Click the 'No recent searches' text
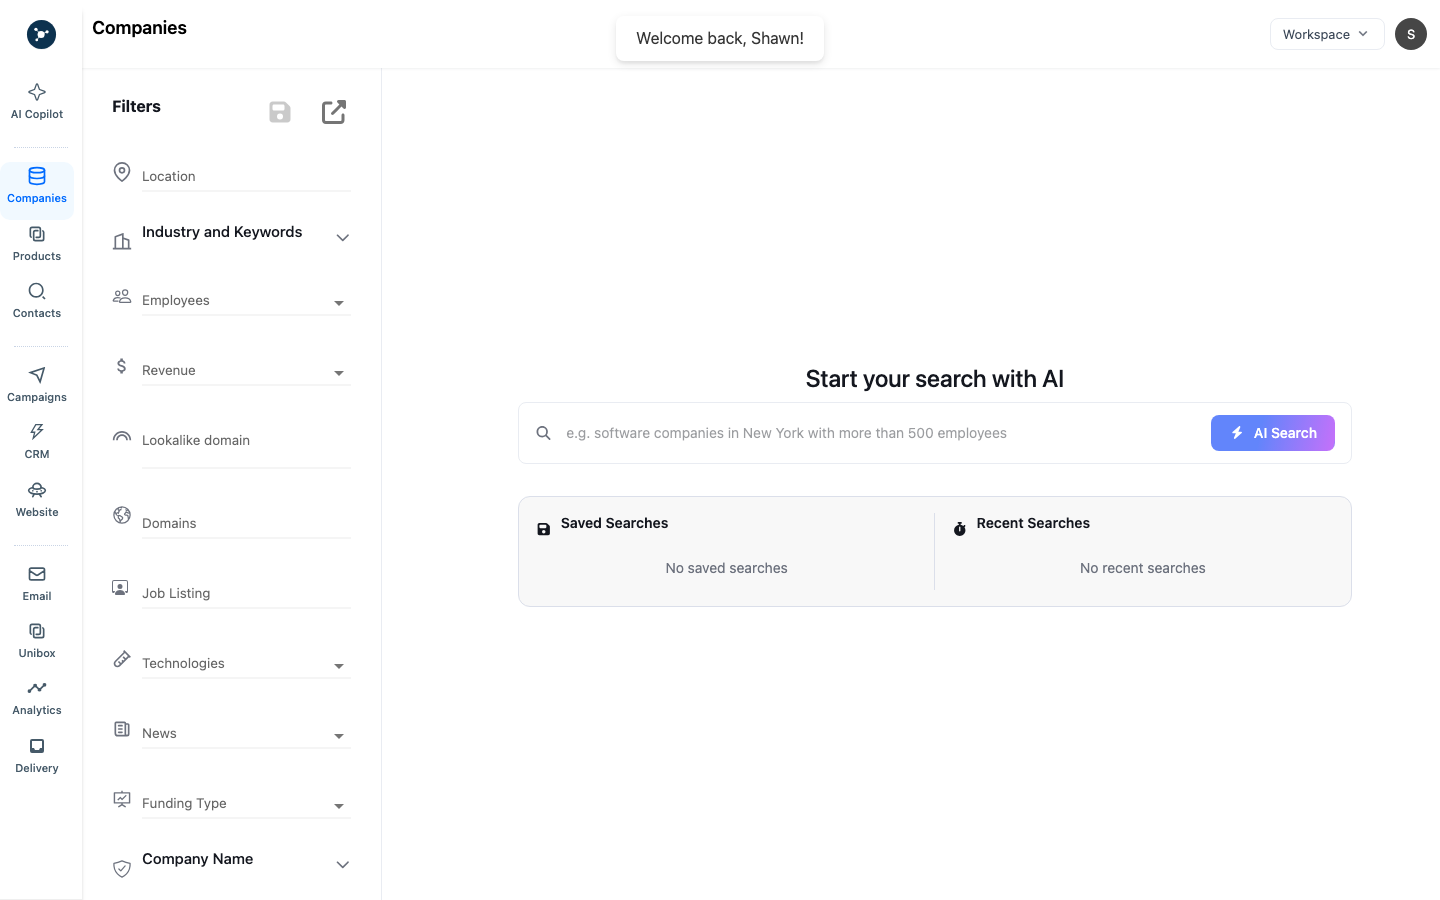The height and width of the screenshot is (900, 1440). coord(1143,568)
